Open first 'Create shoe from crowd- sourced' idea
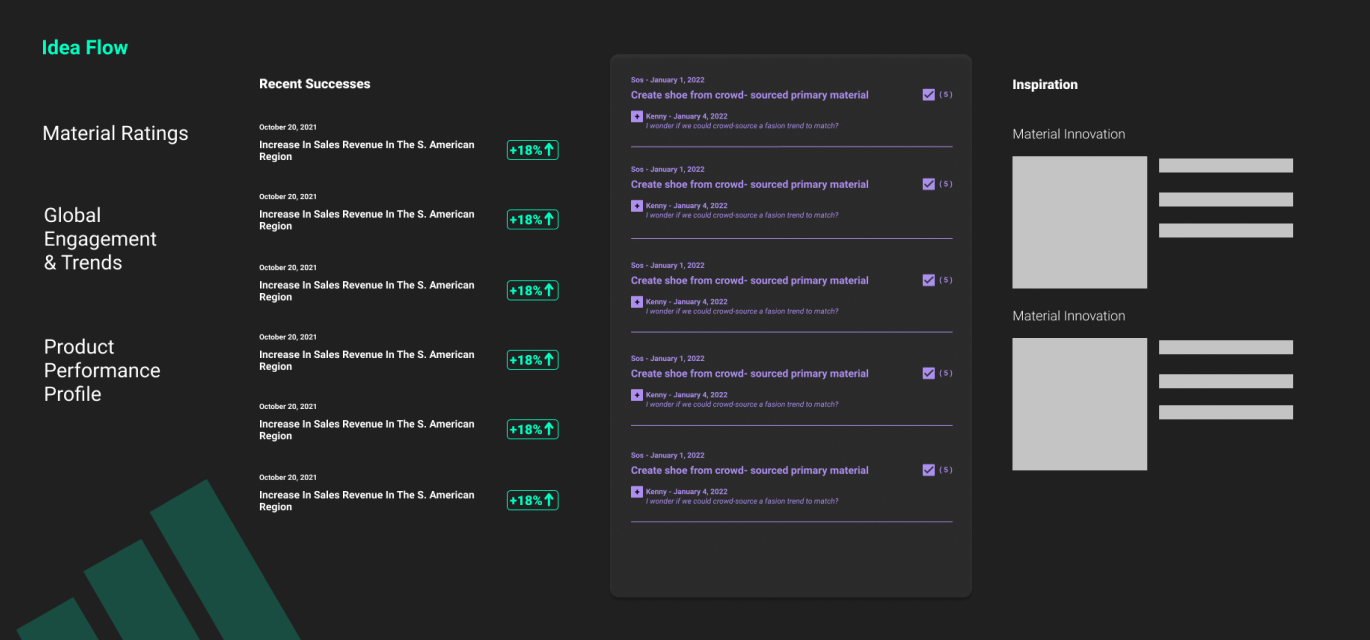1370x640 pixels. 750,95
